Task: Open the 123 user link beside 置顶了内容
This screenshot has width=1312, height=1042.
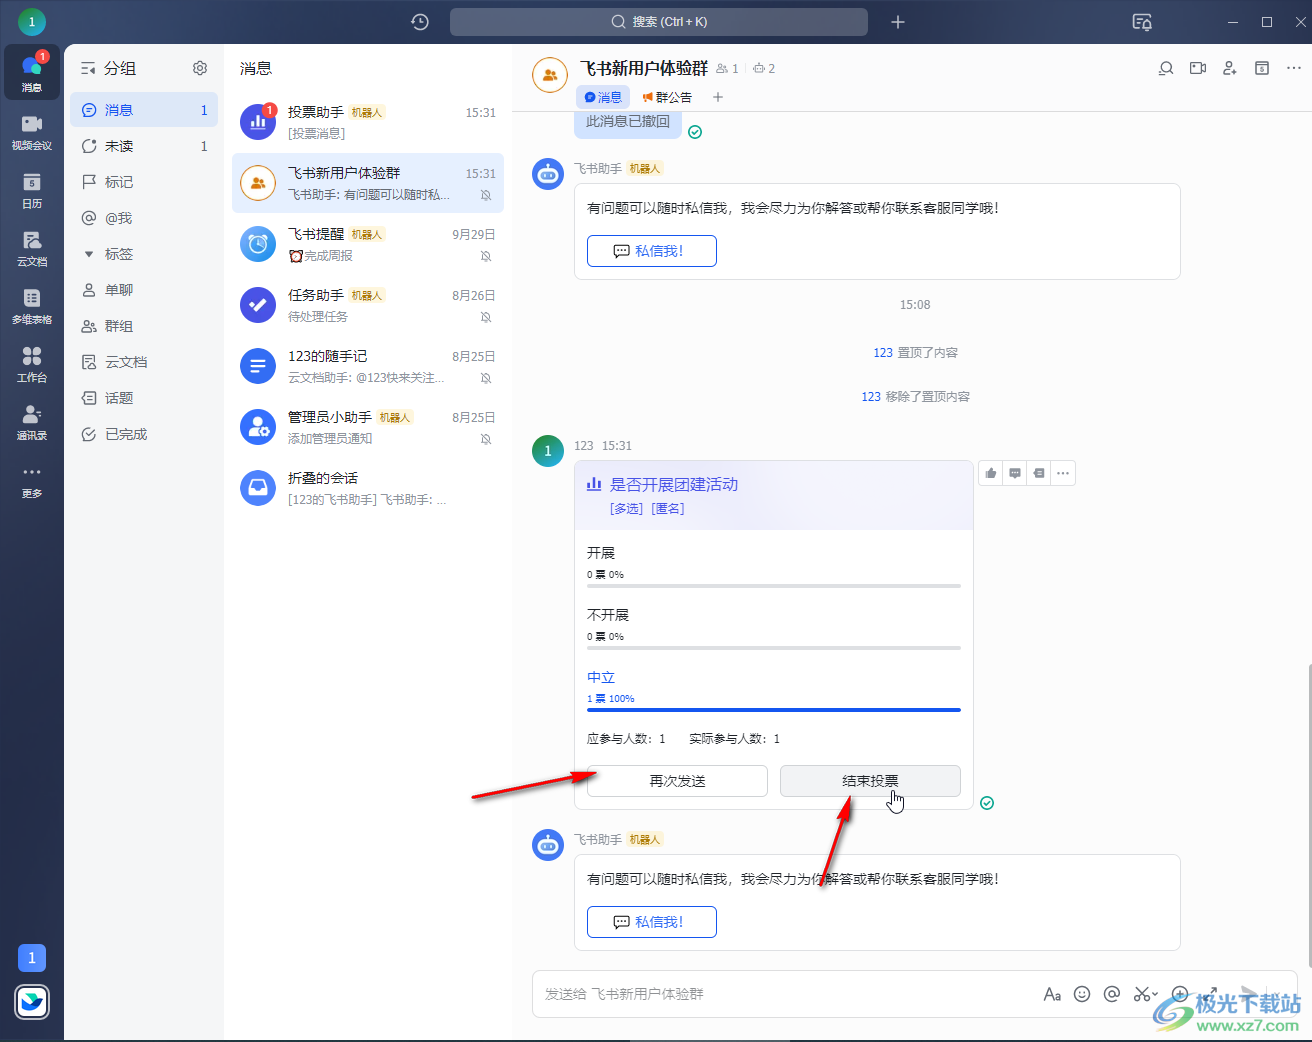Action: [883, 353]
